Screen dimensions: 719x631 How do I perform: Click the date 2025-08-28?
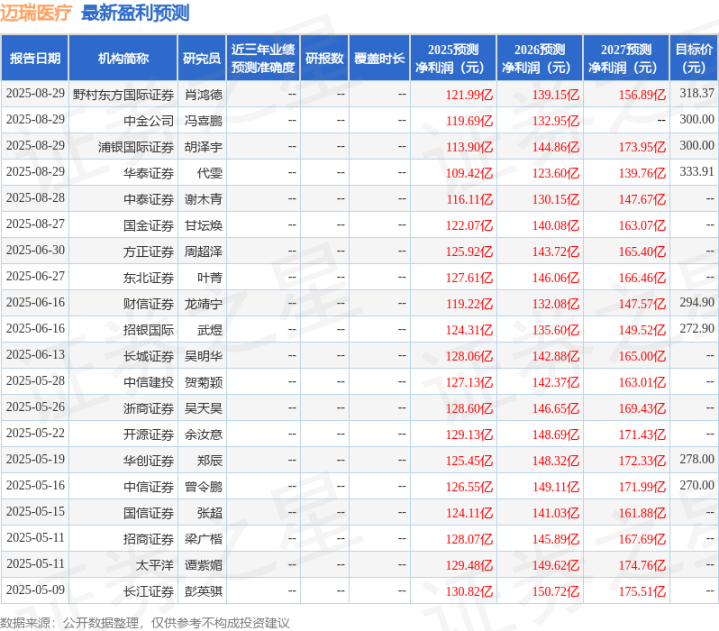pyautogui.click(x=35, y=198)
